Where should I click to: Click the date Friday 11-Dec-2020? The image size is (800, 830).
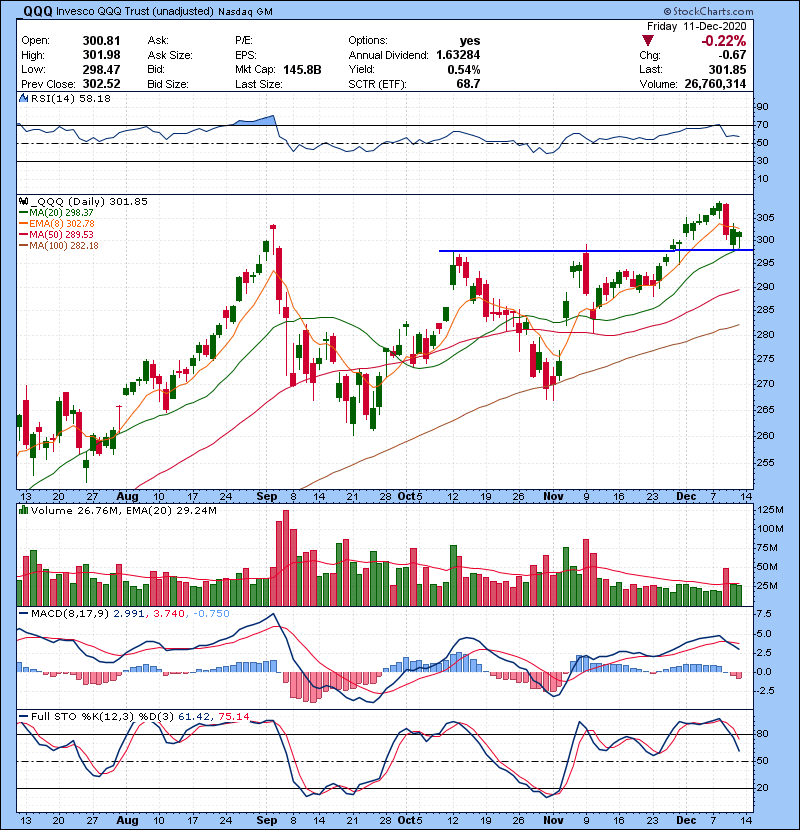pyautogui.click(x=696, y=26)
